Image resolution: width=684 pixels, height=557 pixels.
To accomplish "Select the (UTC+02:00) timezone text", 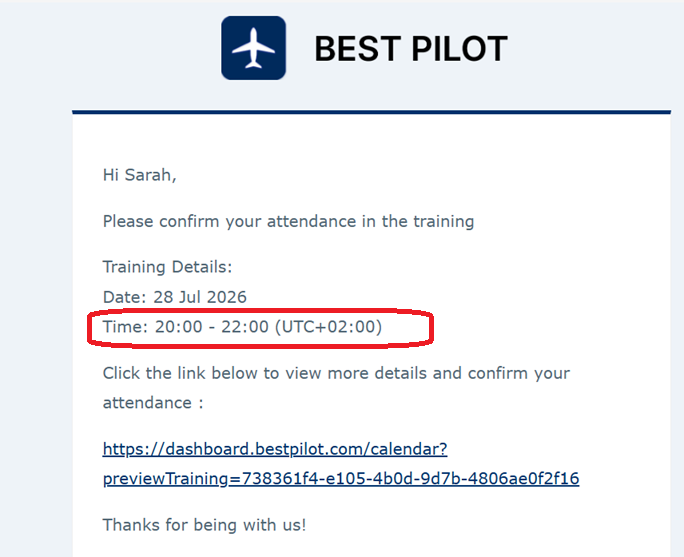I will tap(328, 327).
